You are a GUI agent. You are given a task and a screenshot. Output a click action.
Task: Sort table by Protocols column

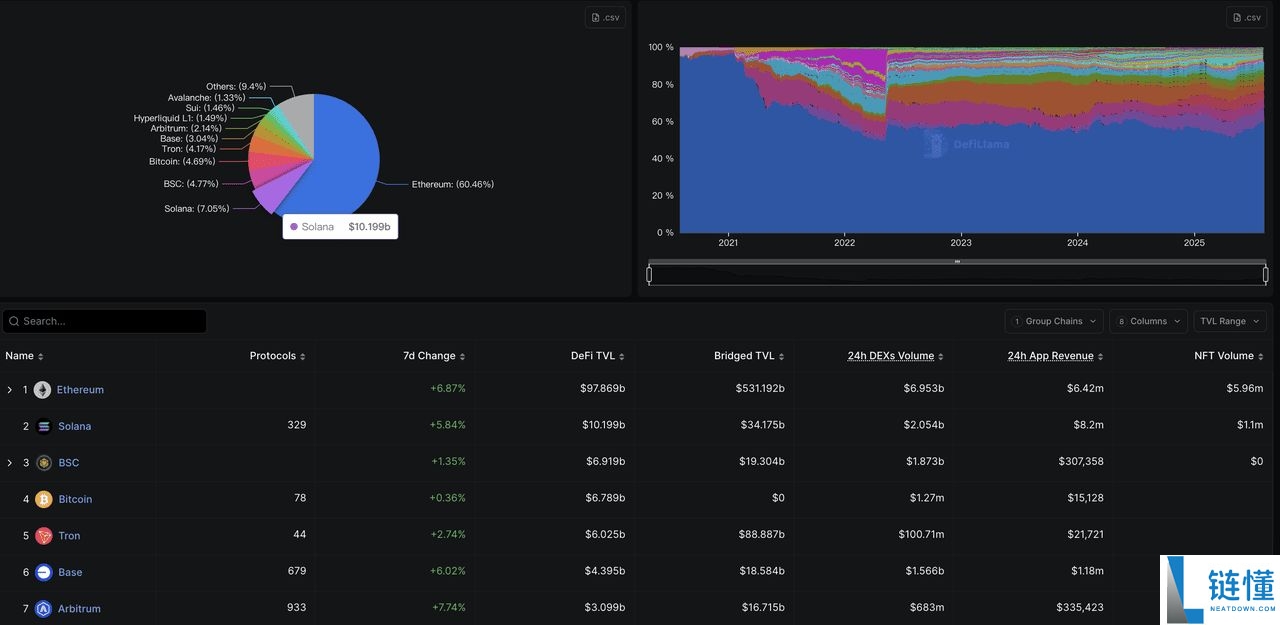277,356
